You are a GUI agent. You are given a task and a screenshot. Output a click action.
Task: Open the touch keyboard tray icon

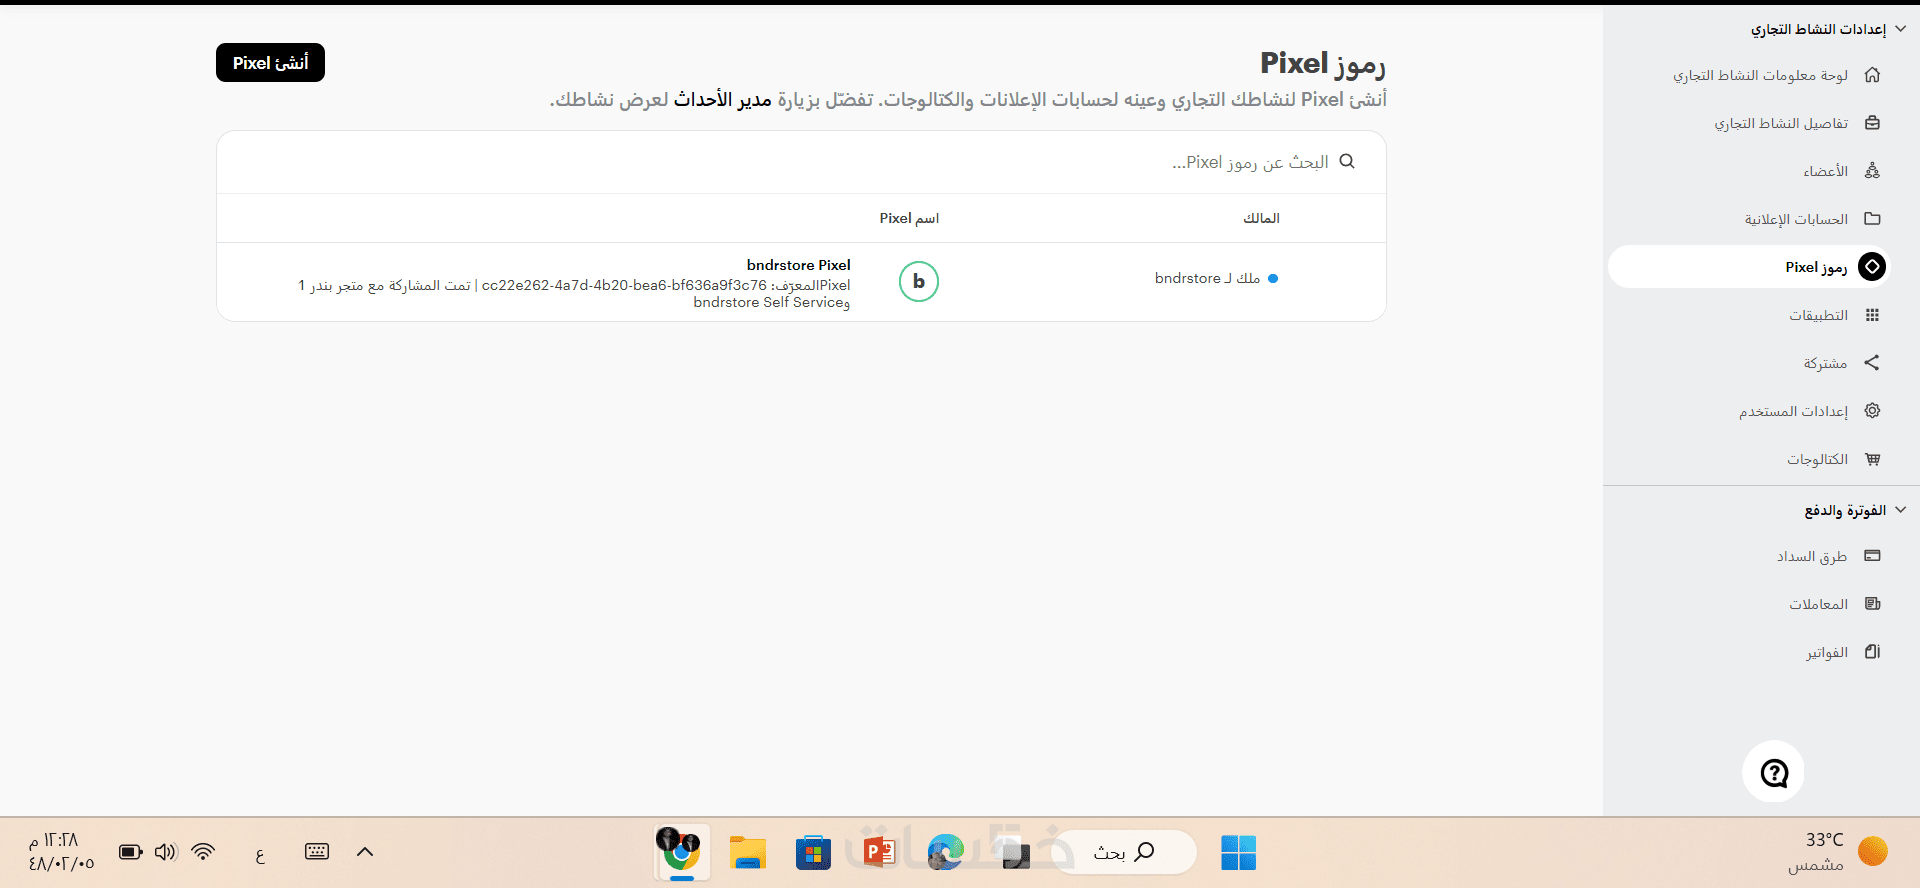click(317, 852)
